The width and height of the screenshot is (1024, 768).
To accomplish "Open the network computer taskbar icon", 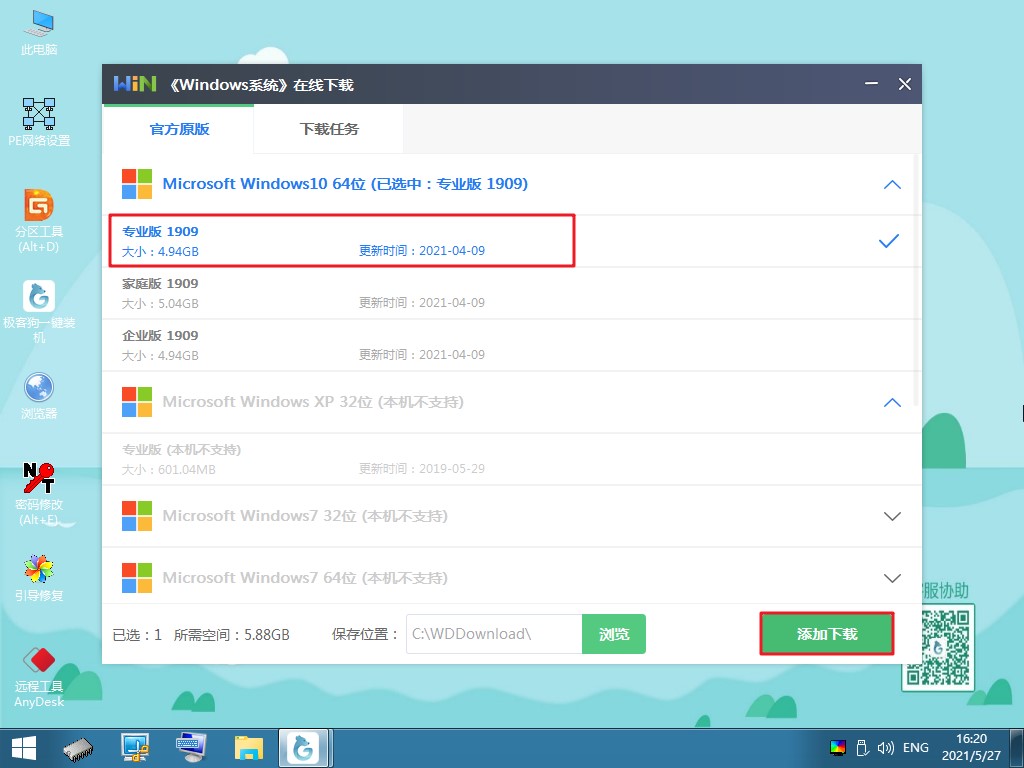I will coord(136,748).
